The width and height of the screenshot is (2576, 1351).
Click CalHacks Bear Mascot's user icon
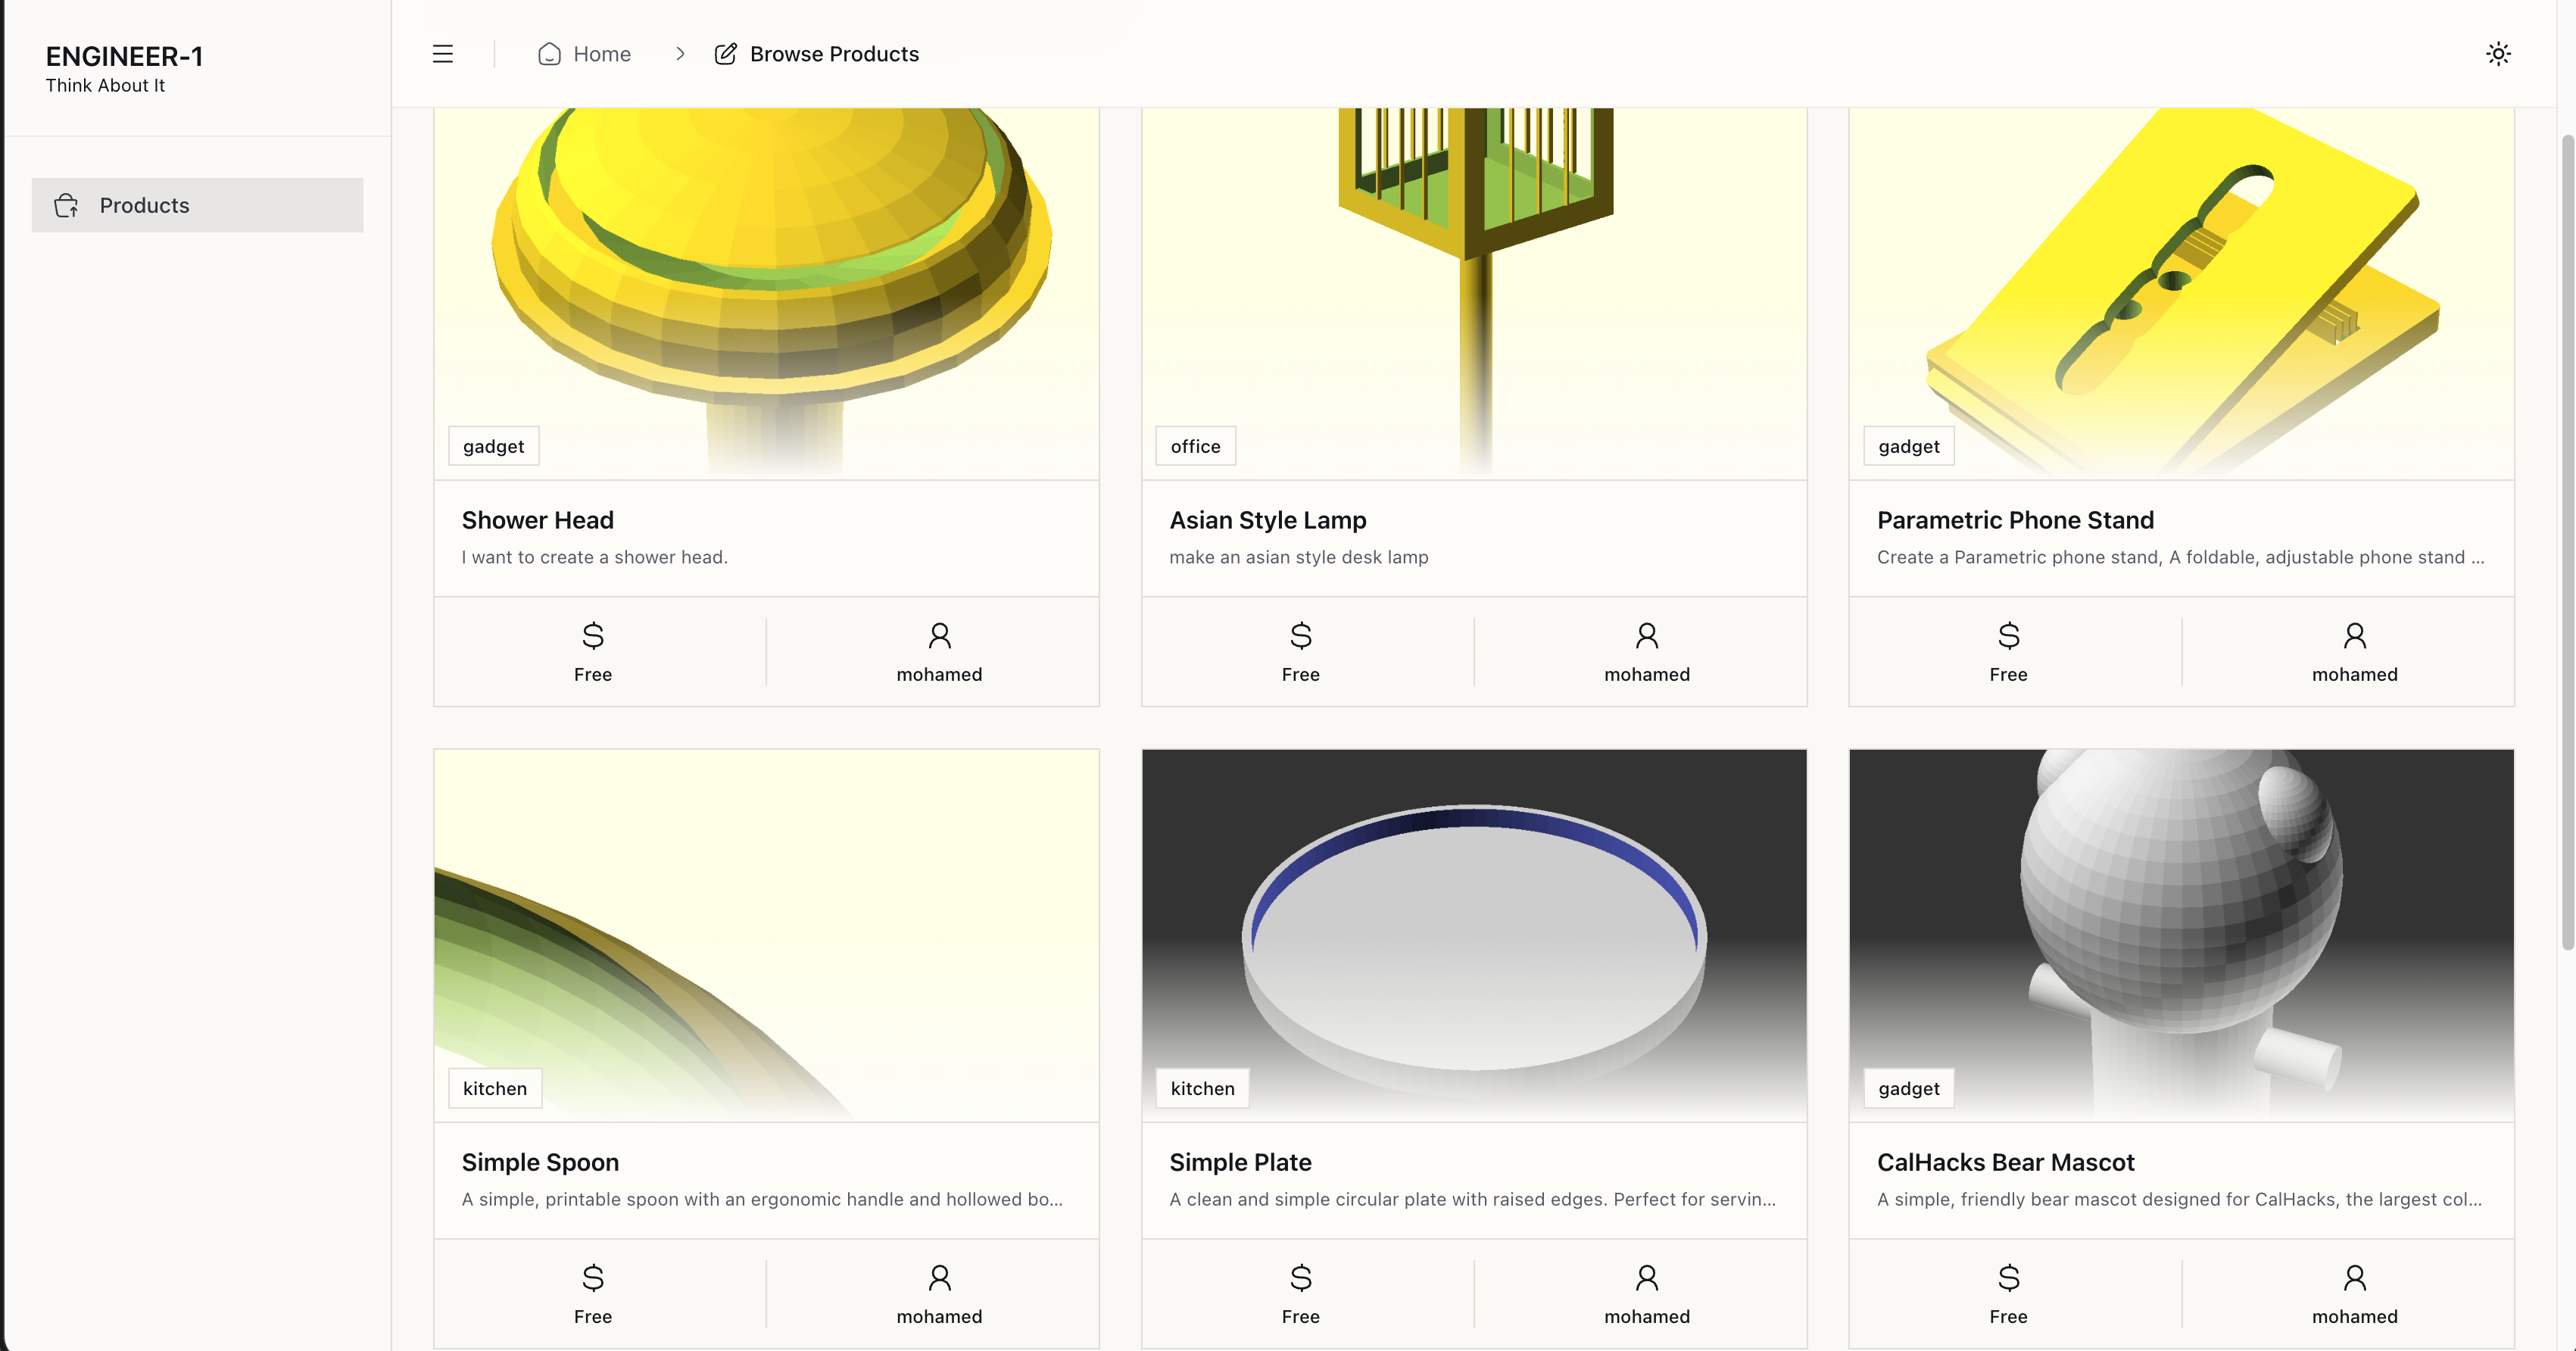pyautogui.click(x=2354, y=1278)
